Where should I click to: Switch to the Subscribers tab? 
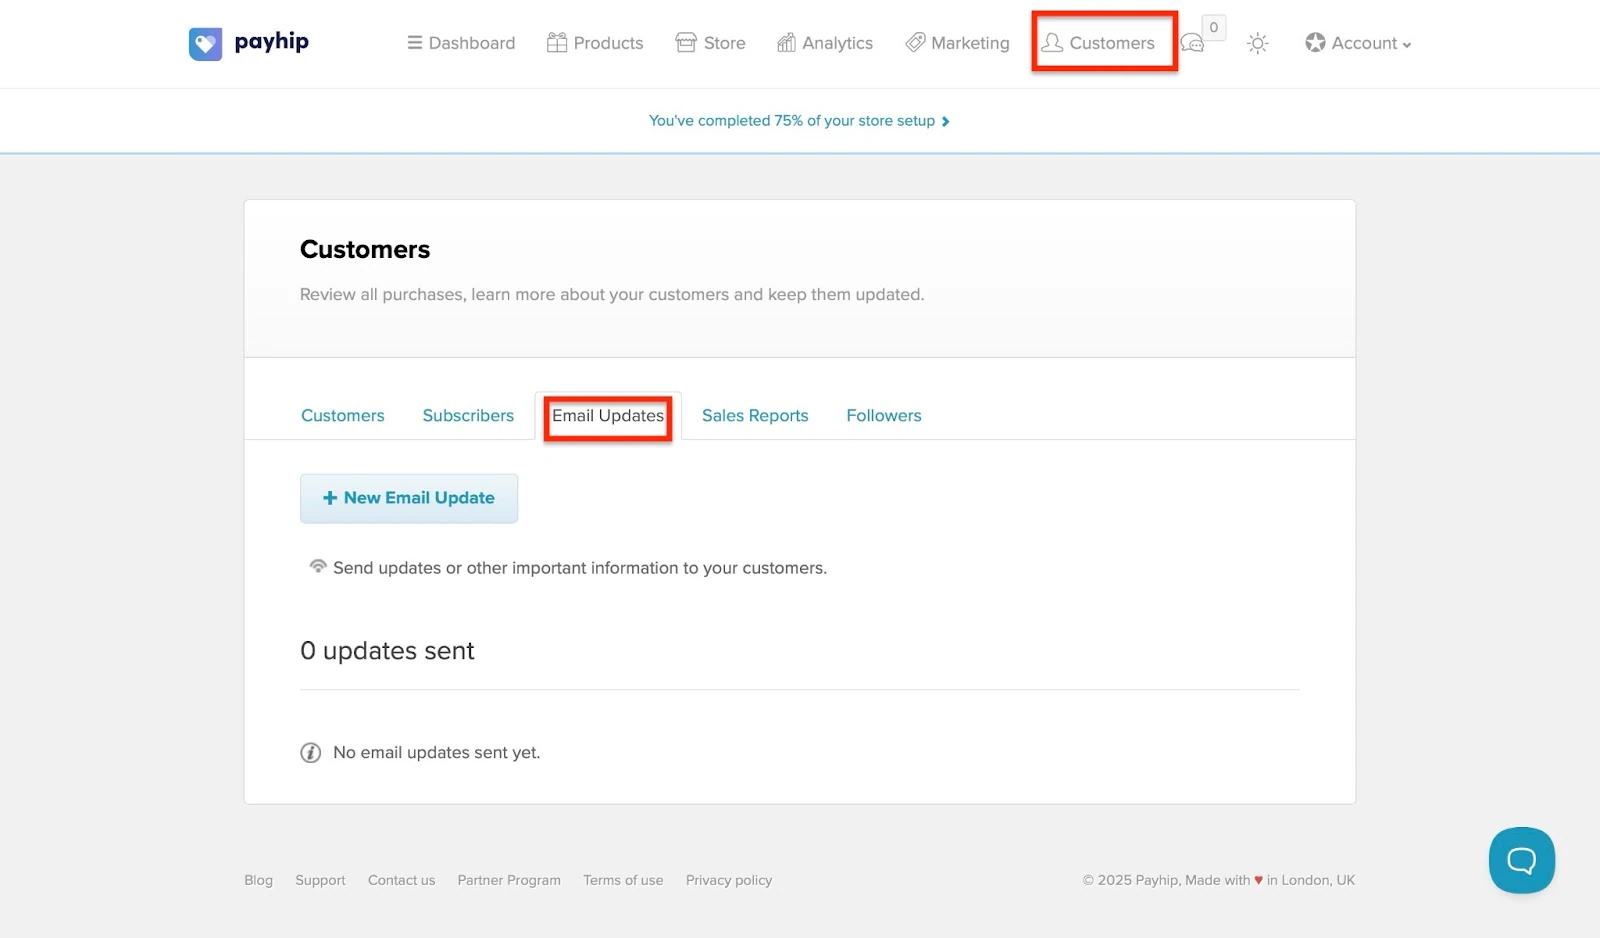pyautogui.click(x=468, y=415)
